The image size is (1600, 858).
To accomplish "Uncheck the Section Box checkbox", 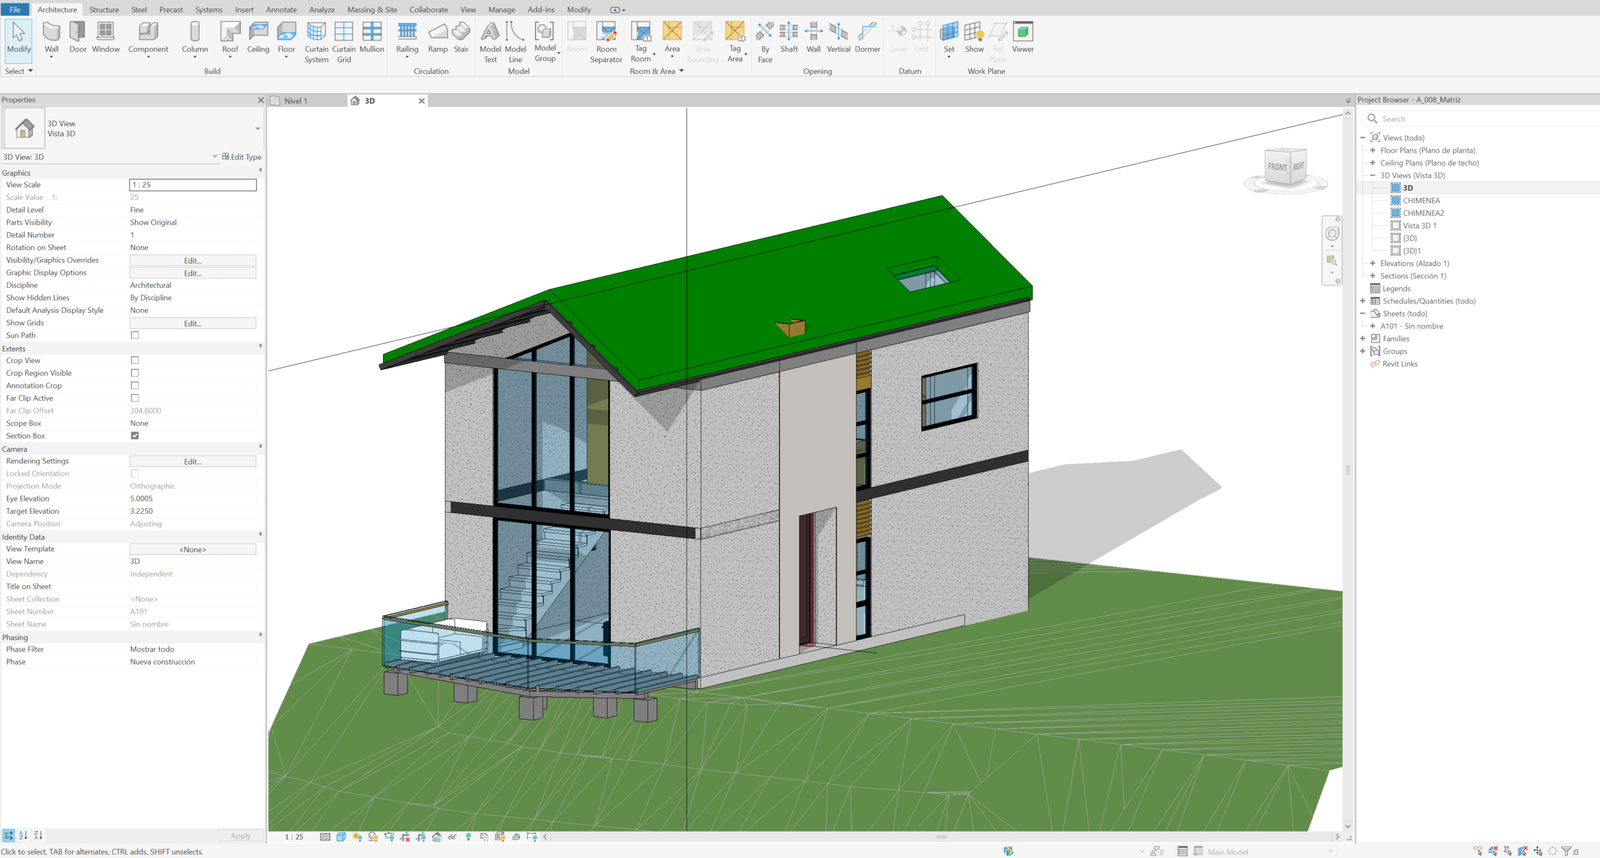I will coord(135,436).
